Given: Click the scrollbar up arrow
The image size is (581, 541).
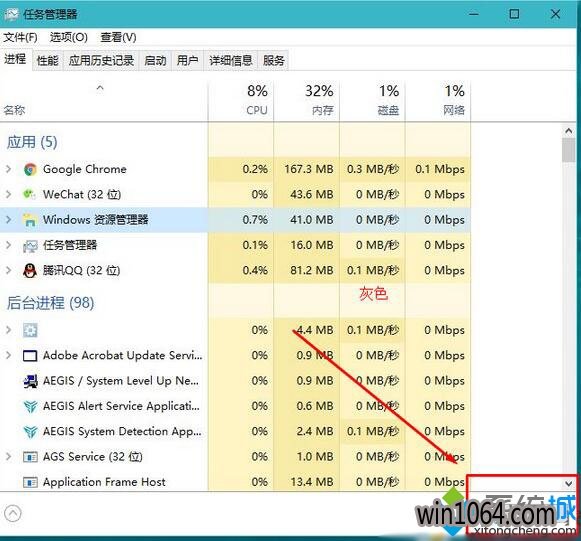Looking at the screenshot, I should tap(568, 131).
